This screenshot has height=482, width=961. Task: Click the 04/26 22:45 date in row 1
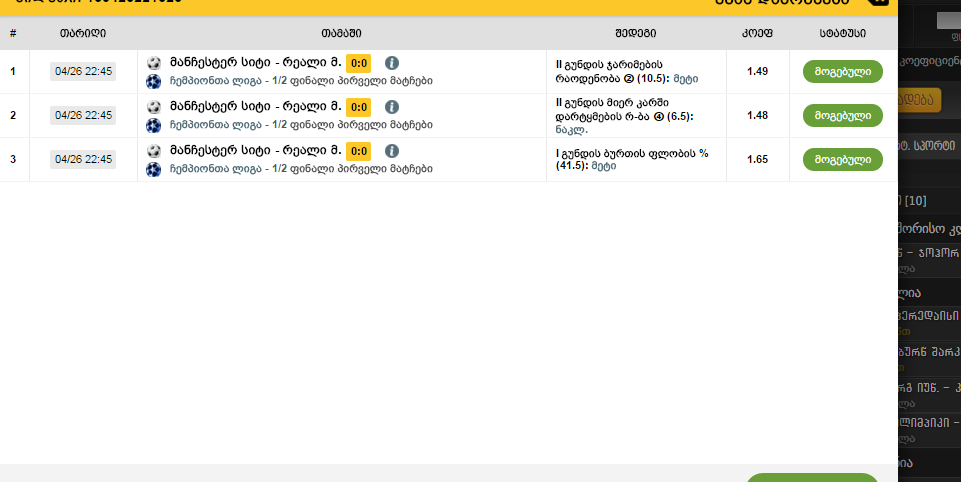[x=83, y=72]
